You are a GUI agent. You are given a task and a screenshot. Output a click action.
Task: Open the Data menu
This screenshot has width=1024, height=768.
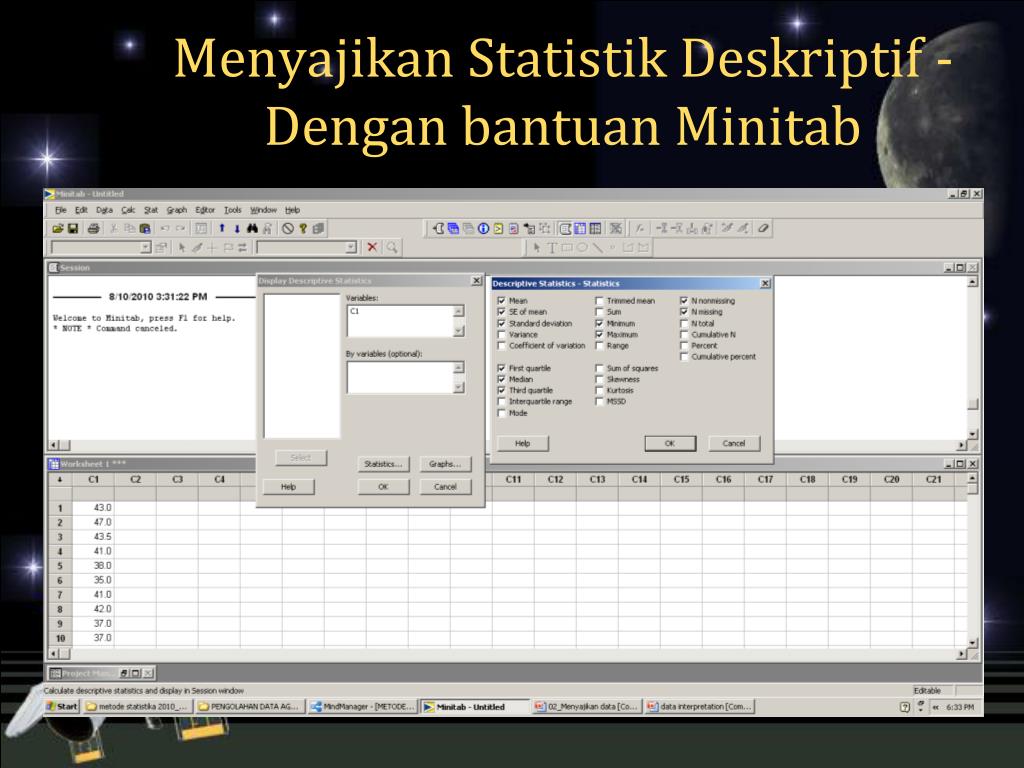[104, 210]
